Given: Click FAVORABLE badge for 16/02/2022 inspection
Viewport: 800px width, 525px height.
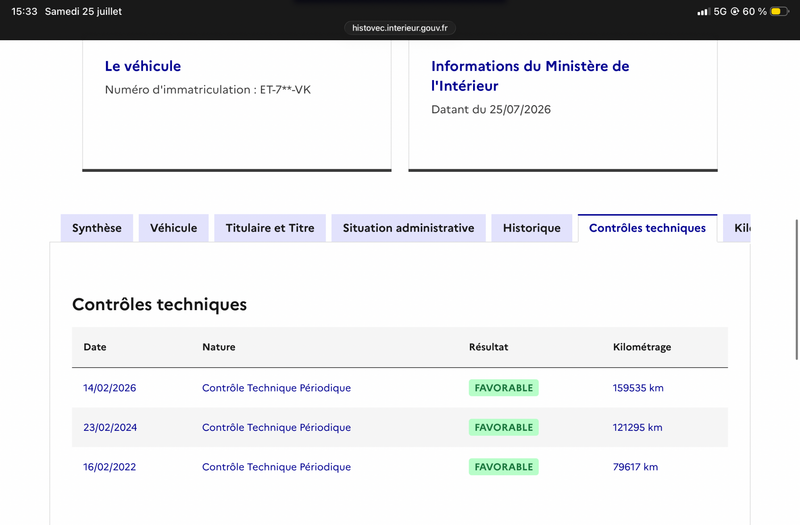Looking at the screenshot, I should click(504, 467).
